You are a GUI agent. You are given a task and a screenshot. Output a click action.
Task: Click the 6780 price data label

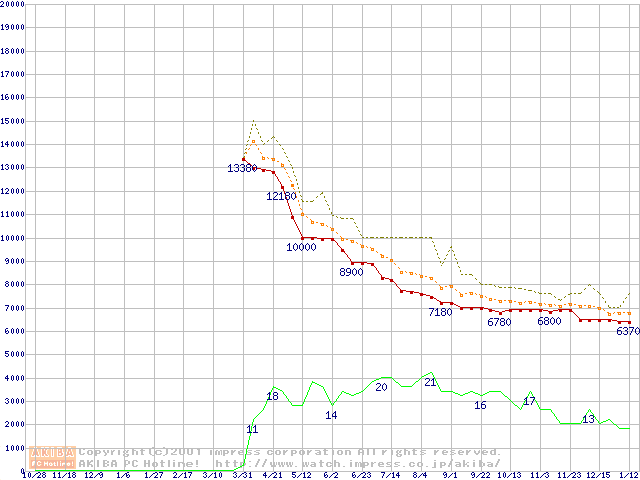pyautogui.click(x=499, y=322)
